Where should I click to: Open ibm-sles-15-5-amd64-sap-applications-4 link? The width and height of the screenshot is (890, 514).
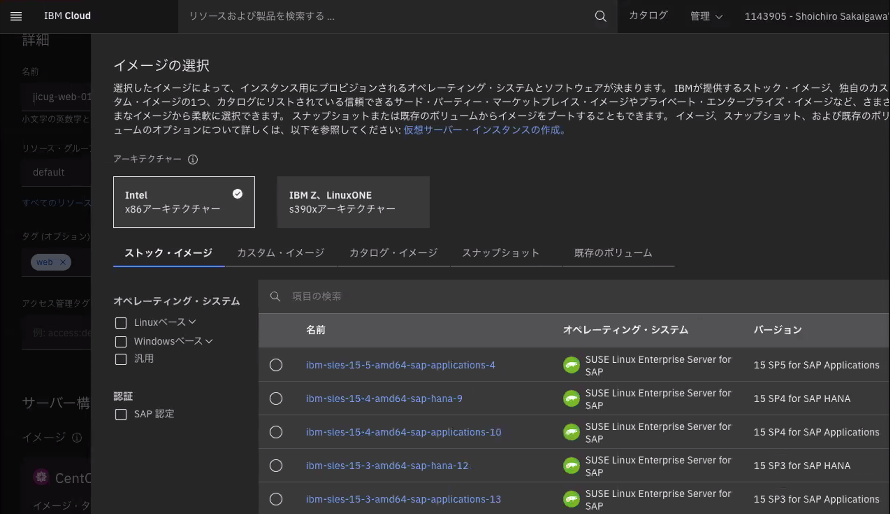pyautogui.click(x=401, y=365)
